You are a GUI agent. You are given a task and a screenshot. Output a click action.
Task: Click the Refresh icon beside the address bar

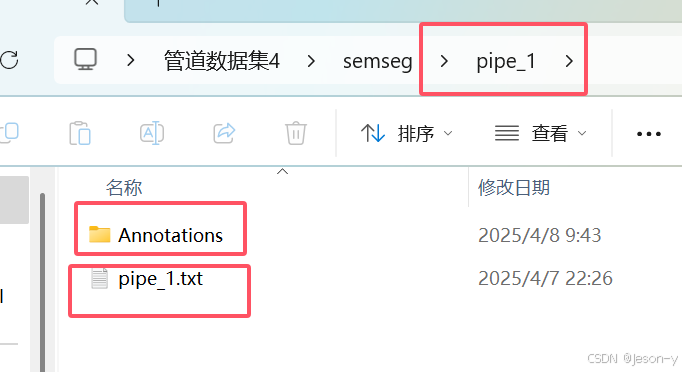(9, 60)
